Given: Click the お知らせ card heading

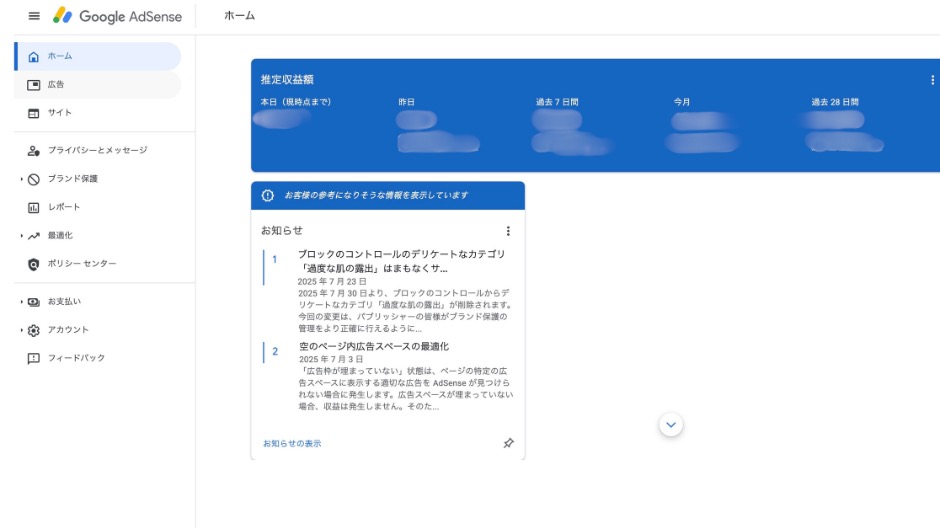Looking at the screenshot, I should 282,230.
